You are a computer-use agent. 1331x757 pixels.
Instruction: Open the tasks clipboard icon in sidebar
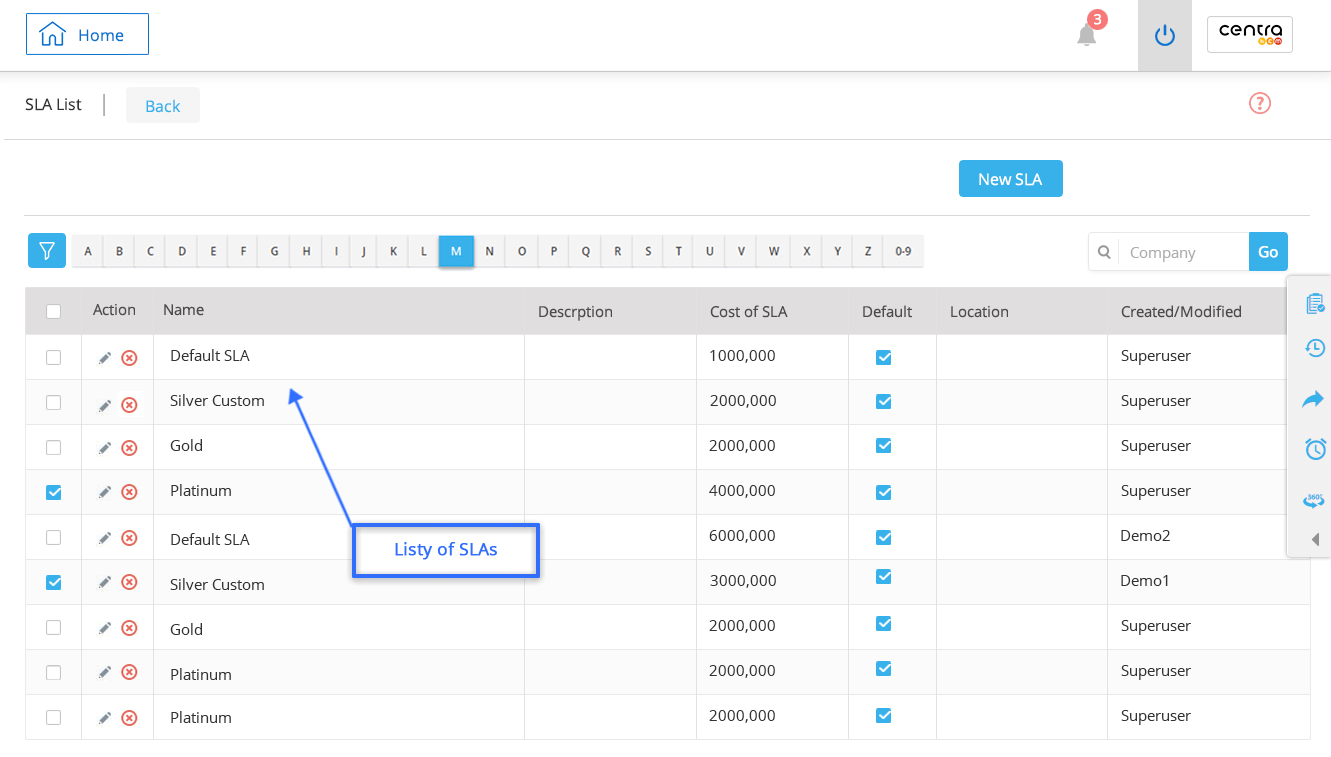[1314, 301]
